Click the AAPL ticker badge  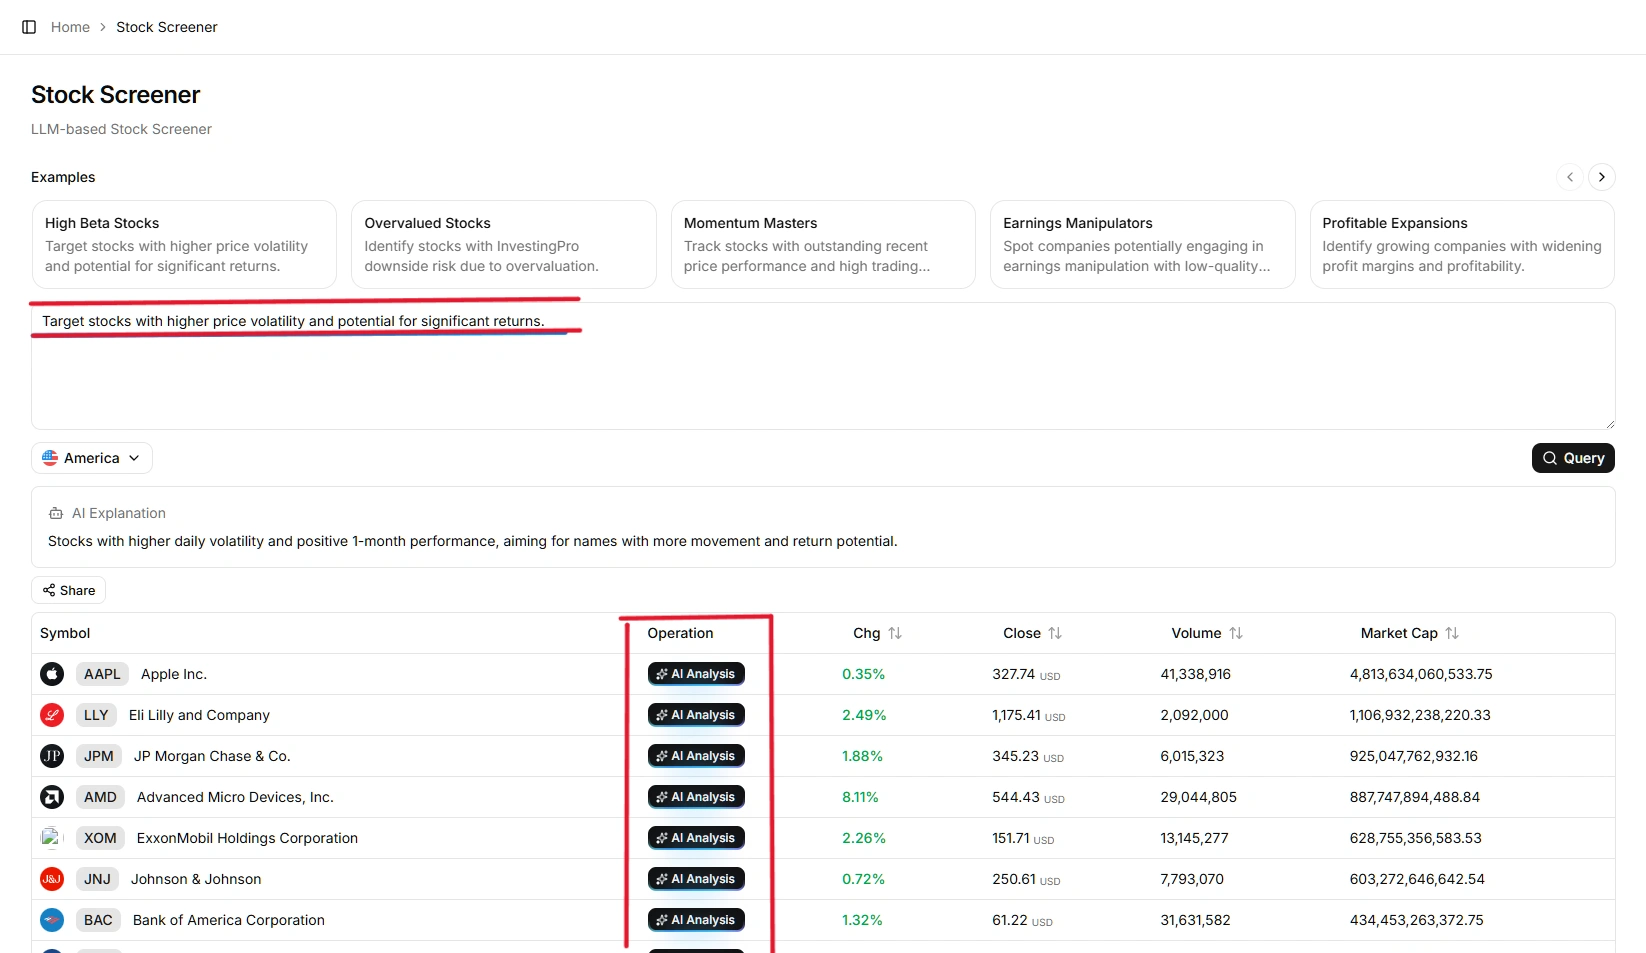point(102,674)
